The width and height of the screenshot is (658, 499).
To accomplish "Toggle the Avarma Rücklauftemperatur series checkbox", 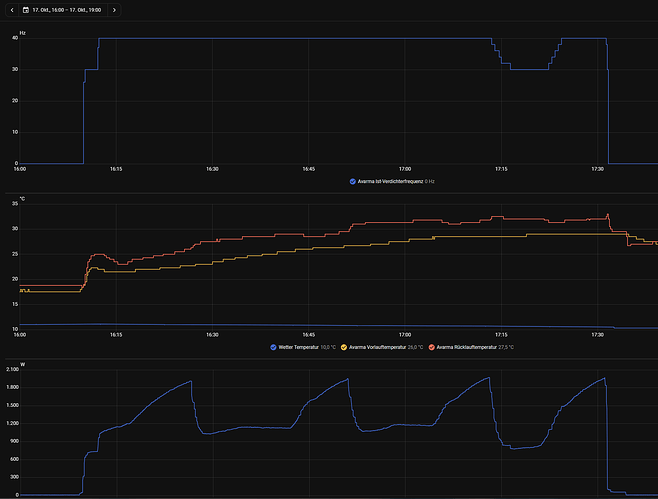I will coord(431,347).
